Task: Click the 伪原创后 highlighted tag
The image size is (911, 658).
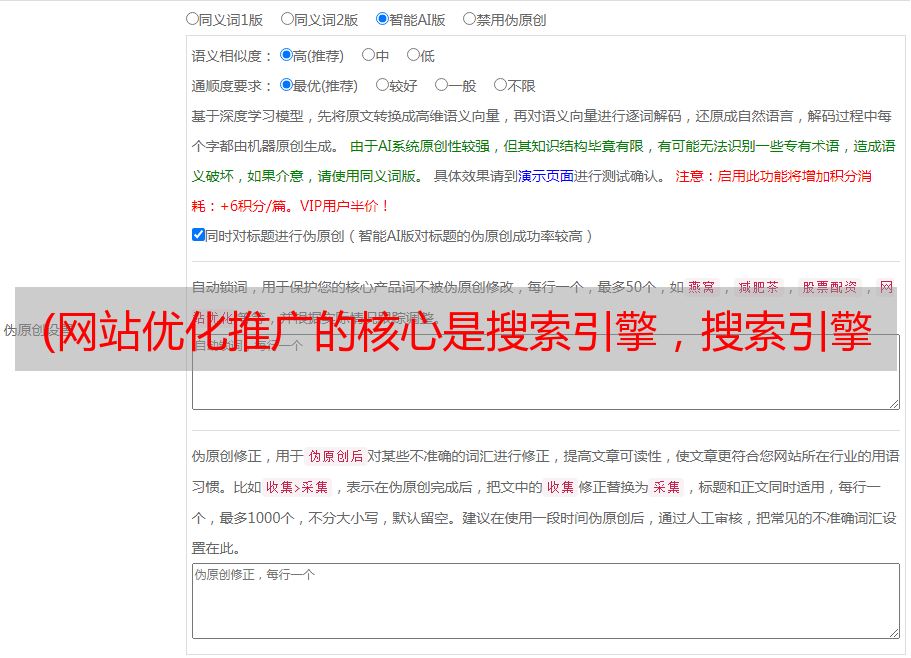Action: 336,456
